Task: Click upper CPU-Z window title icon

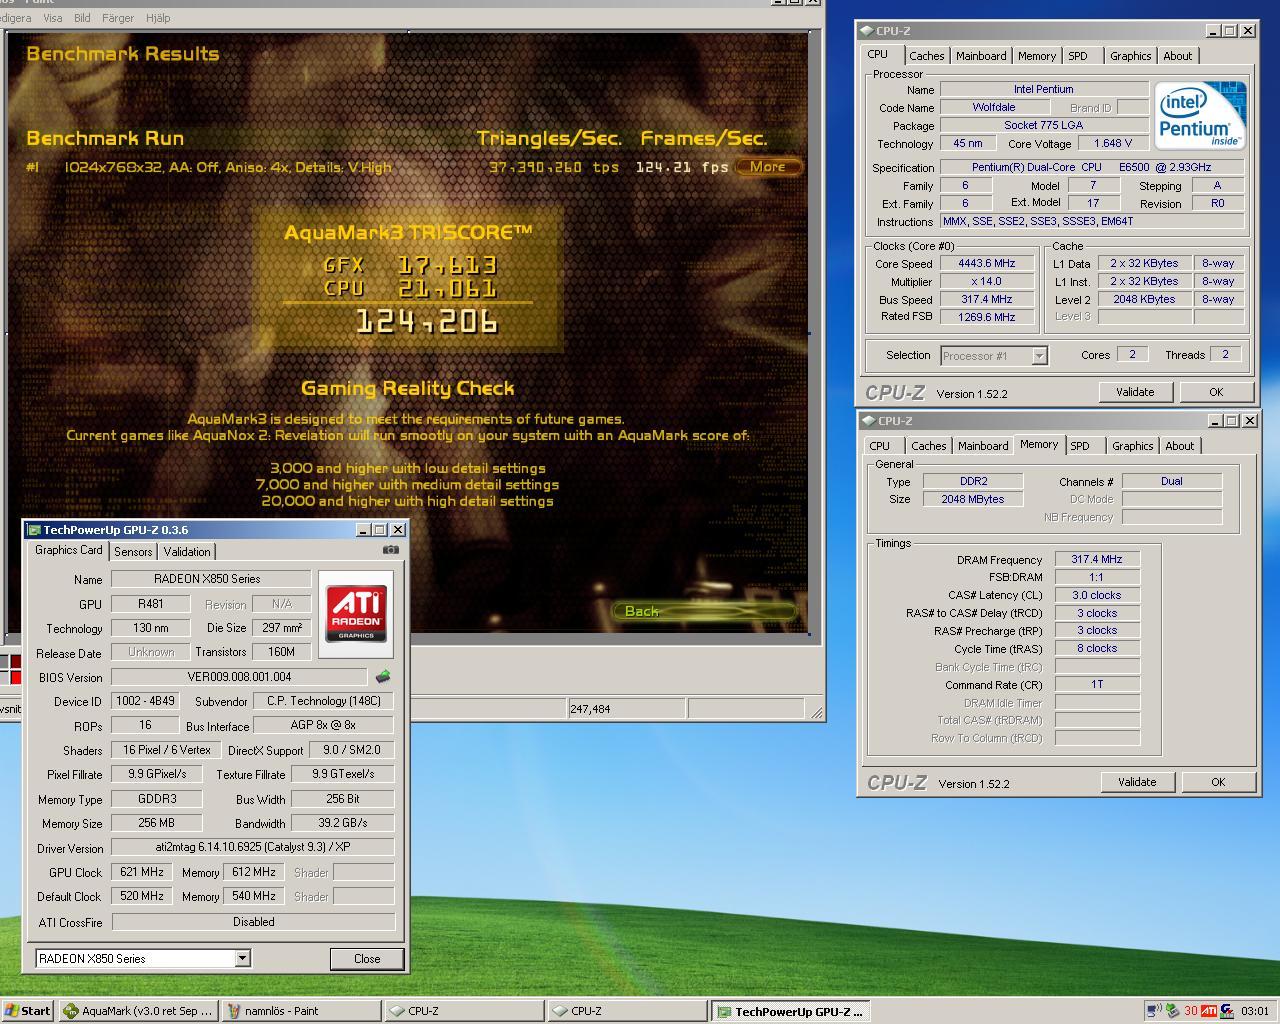Action: (x=867, y=31)
